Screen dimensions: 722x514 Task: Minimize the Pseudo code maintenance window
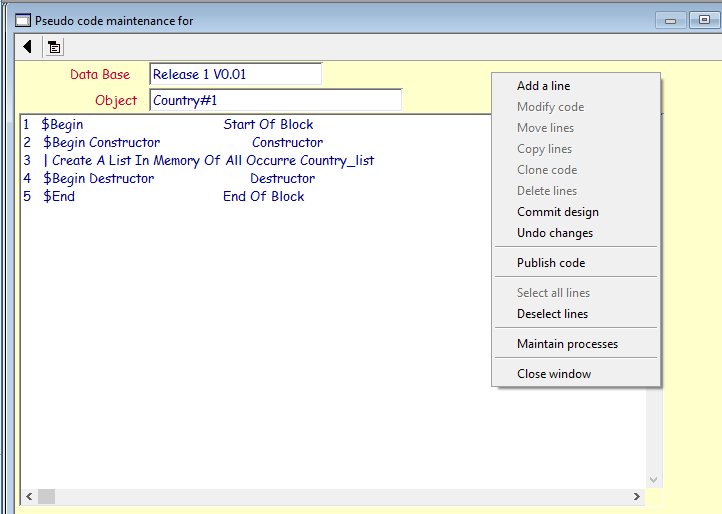click(669, 20)
